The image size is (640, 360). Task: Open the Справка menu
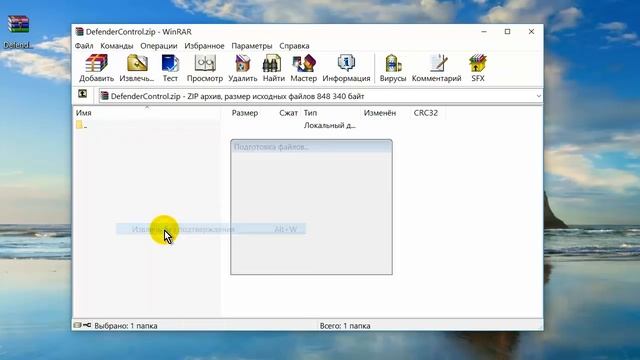pos(294,46)
